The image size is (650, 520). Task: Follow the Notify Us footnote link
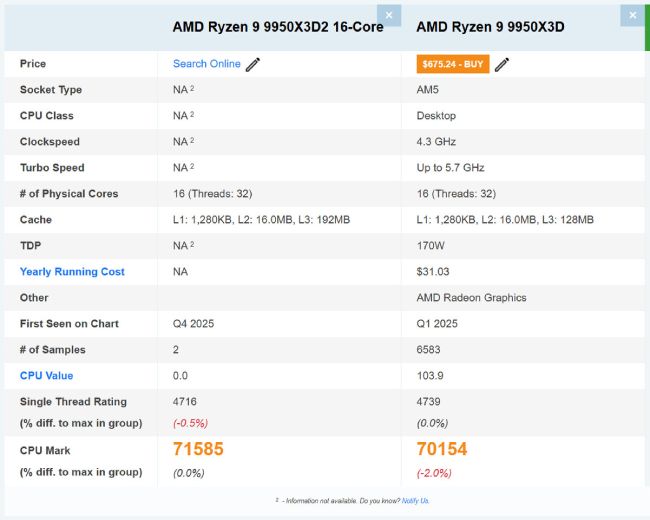pos(416,501)
